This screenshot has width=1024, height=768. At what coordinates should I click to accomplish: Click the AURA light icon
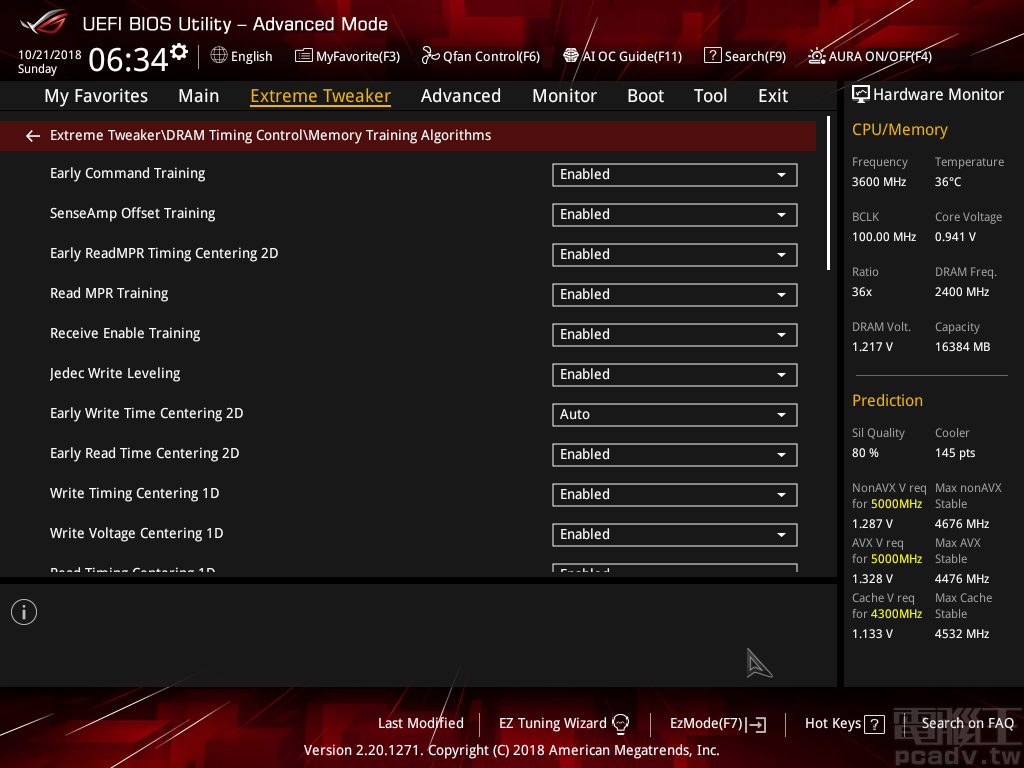(x=816, y=56)
